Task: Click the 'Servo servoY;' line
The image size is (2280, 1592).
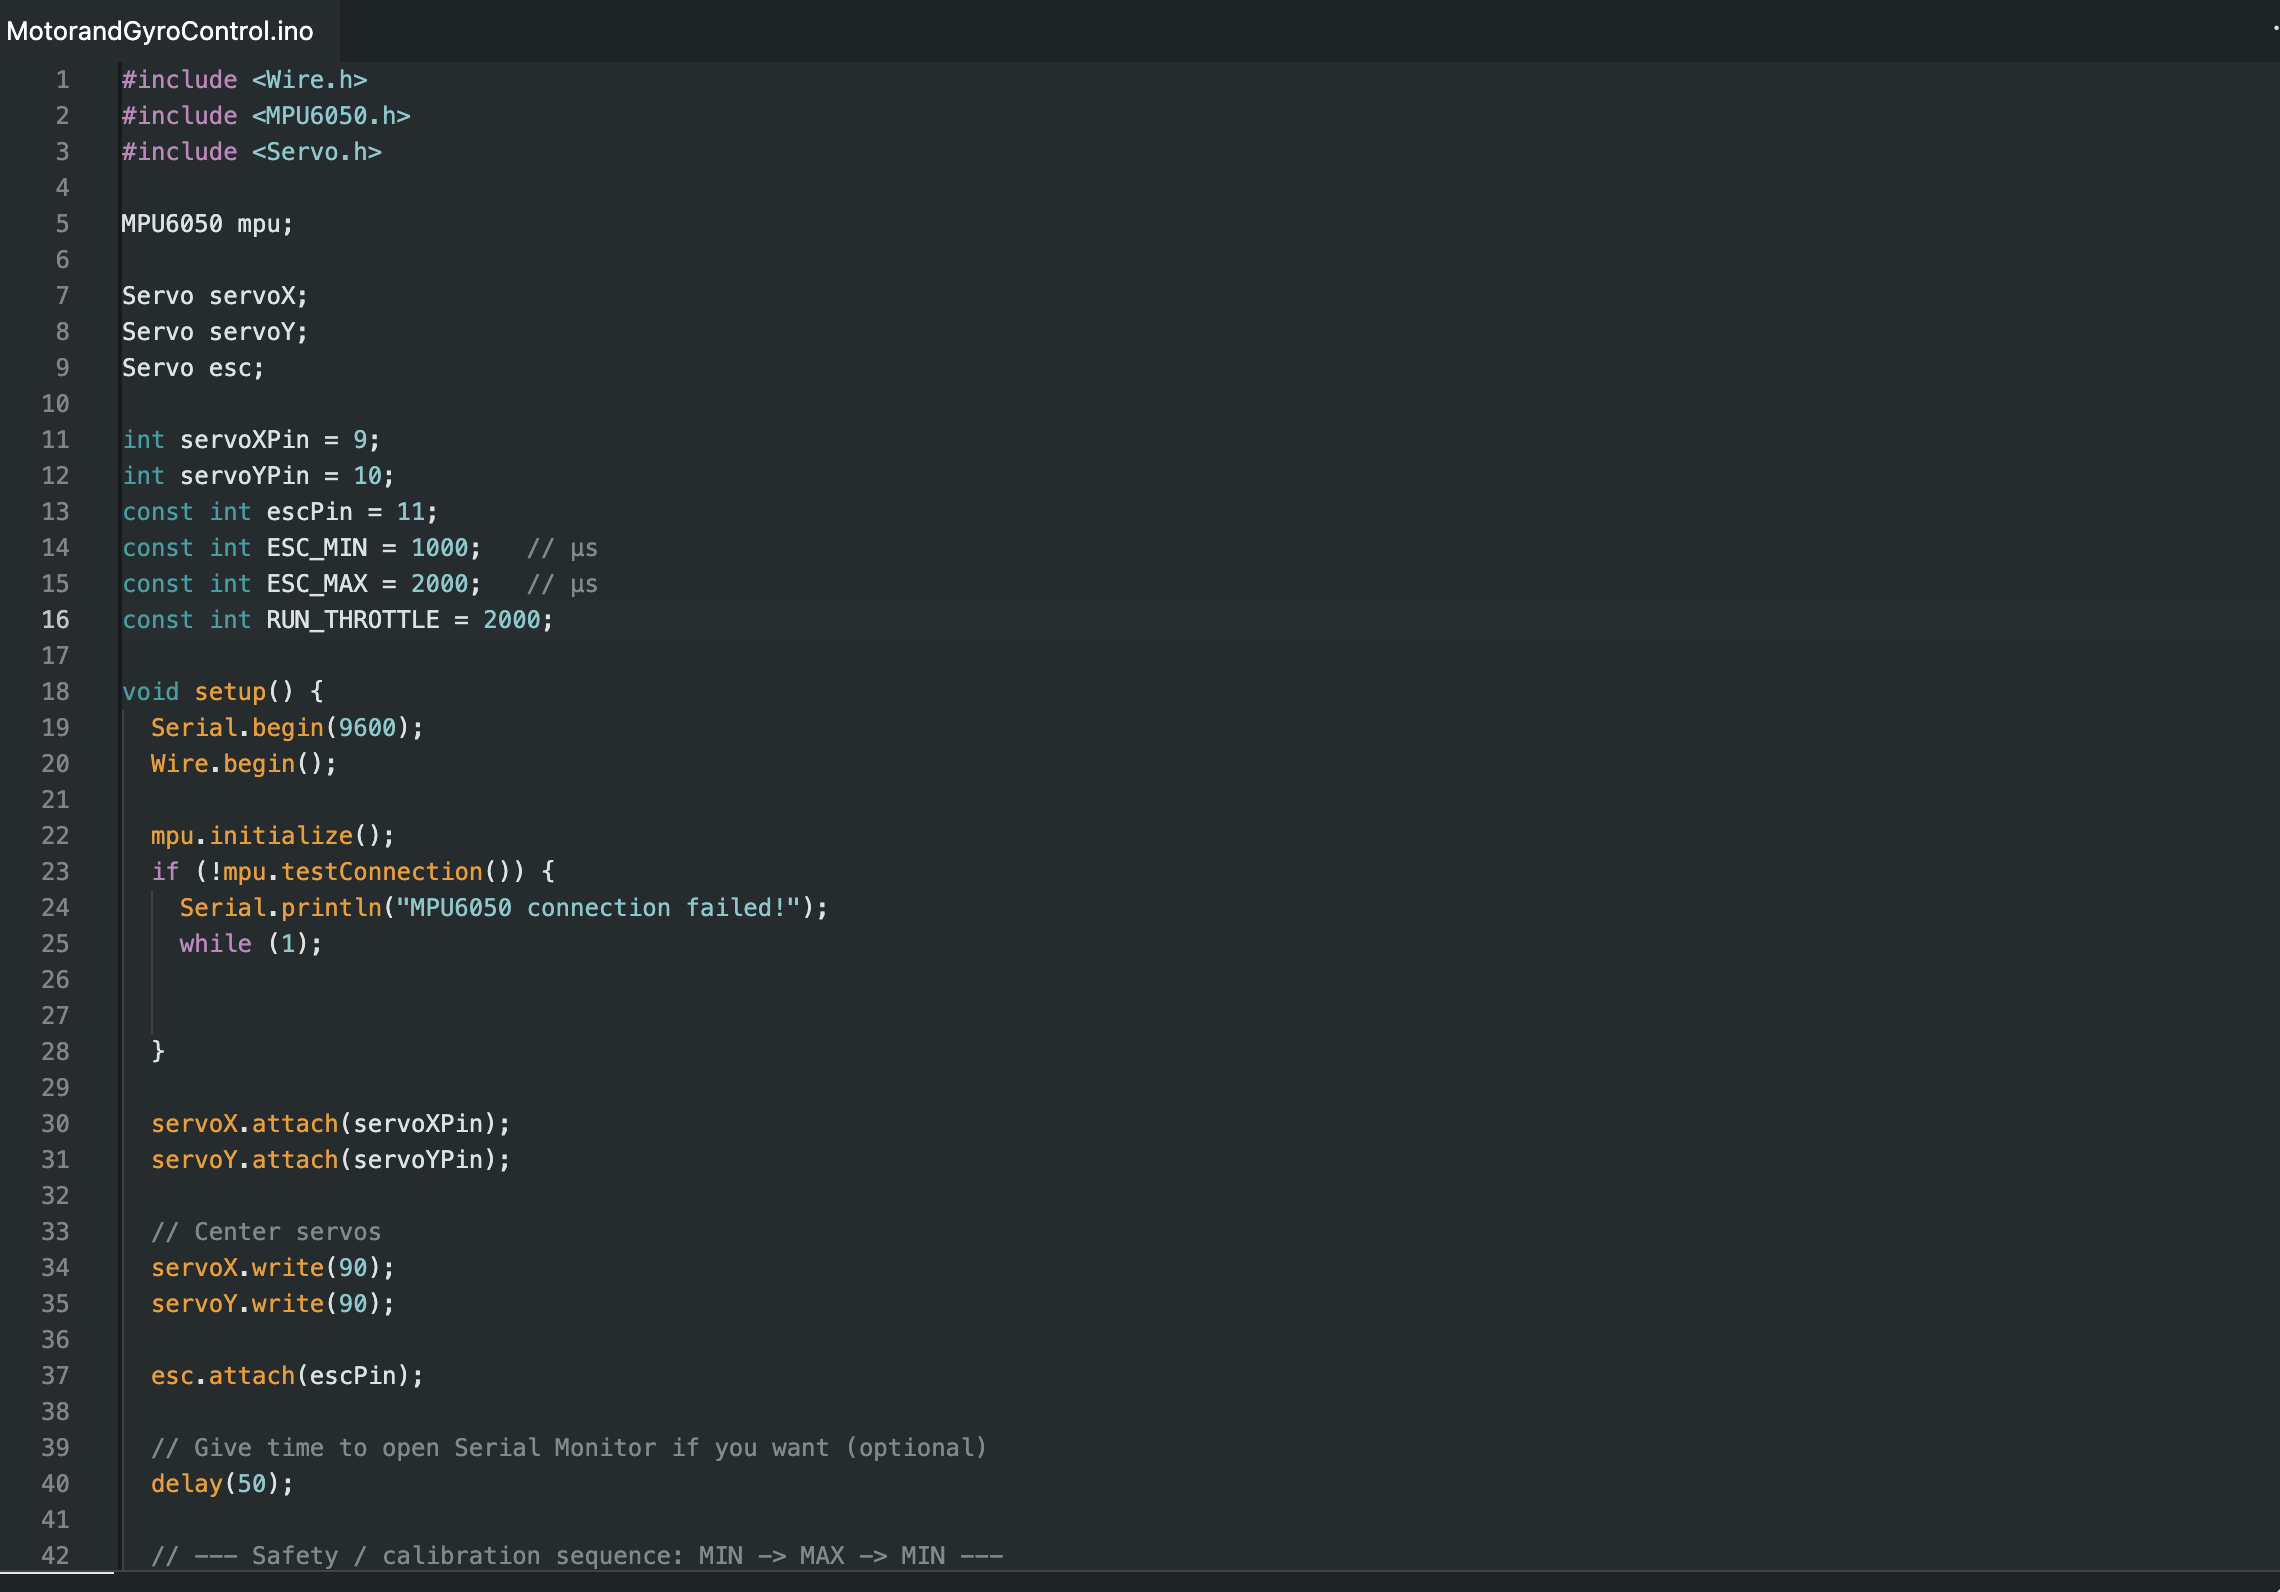Action: tap(215, 332)
